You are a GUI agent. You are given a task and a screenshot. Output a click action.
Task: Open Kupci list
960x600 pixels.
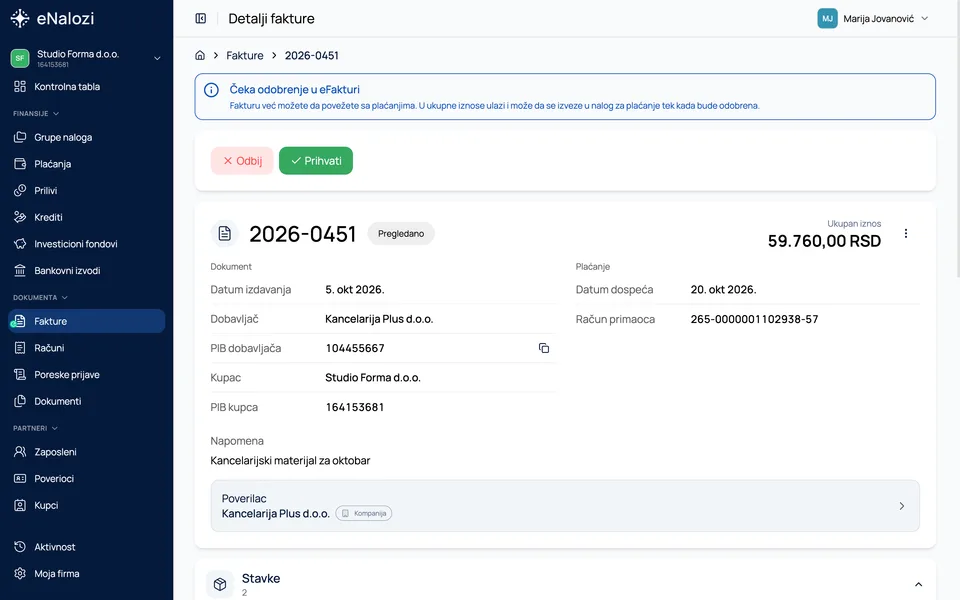86,505
